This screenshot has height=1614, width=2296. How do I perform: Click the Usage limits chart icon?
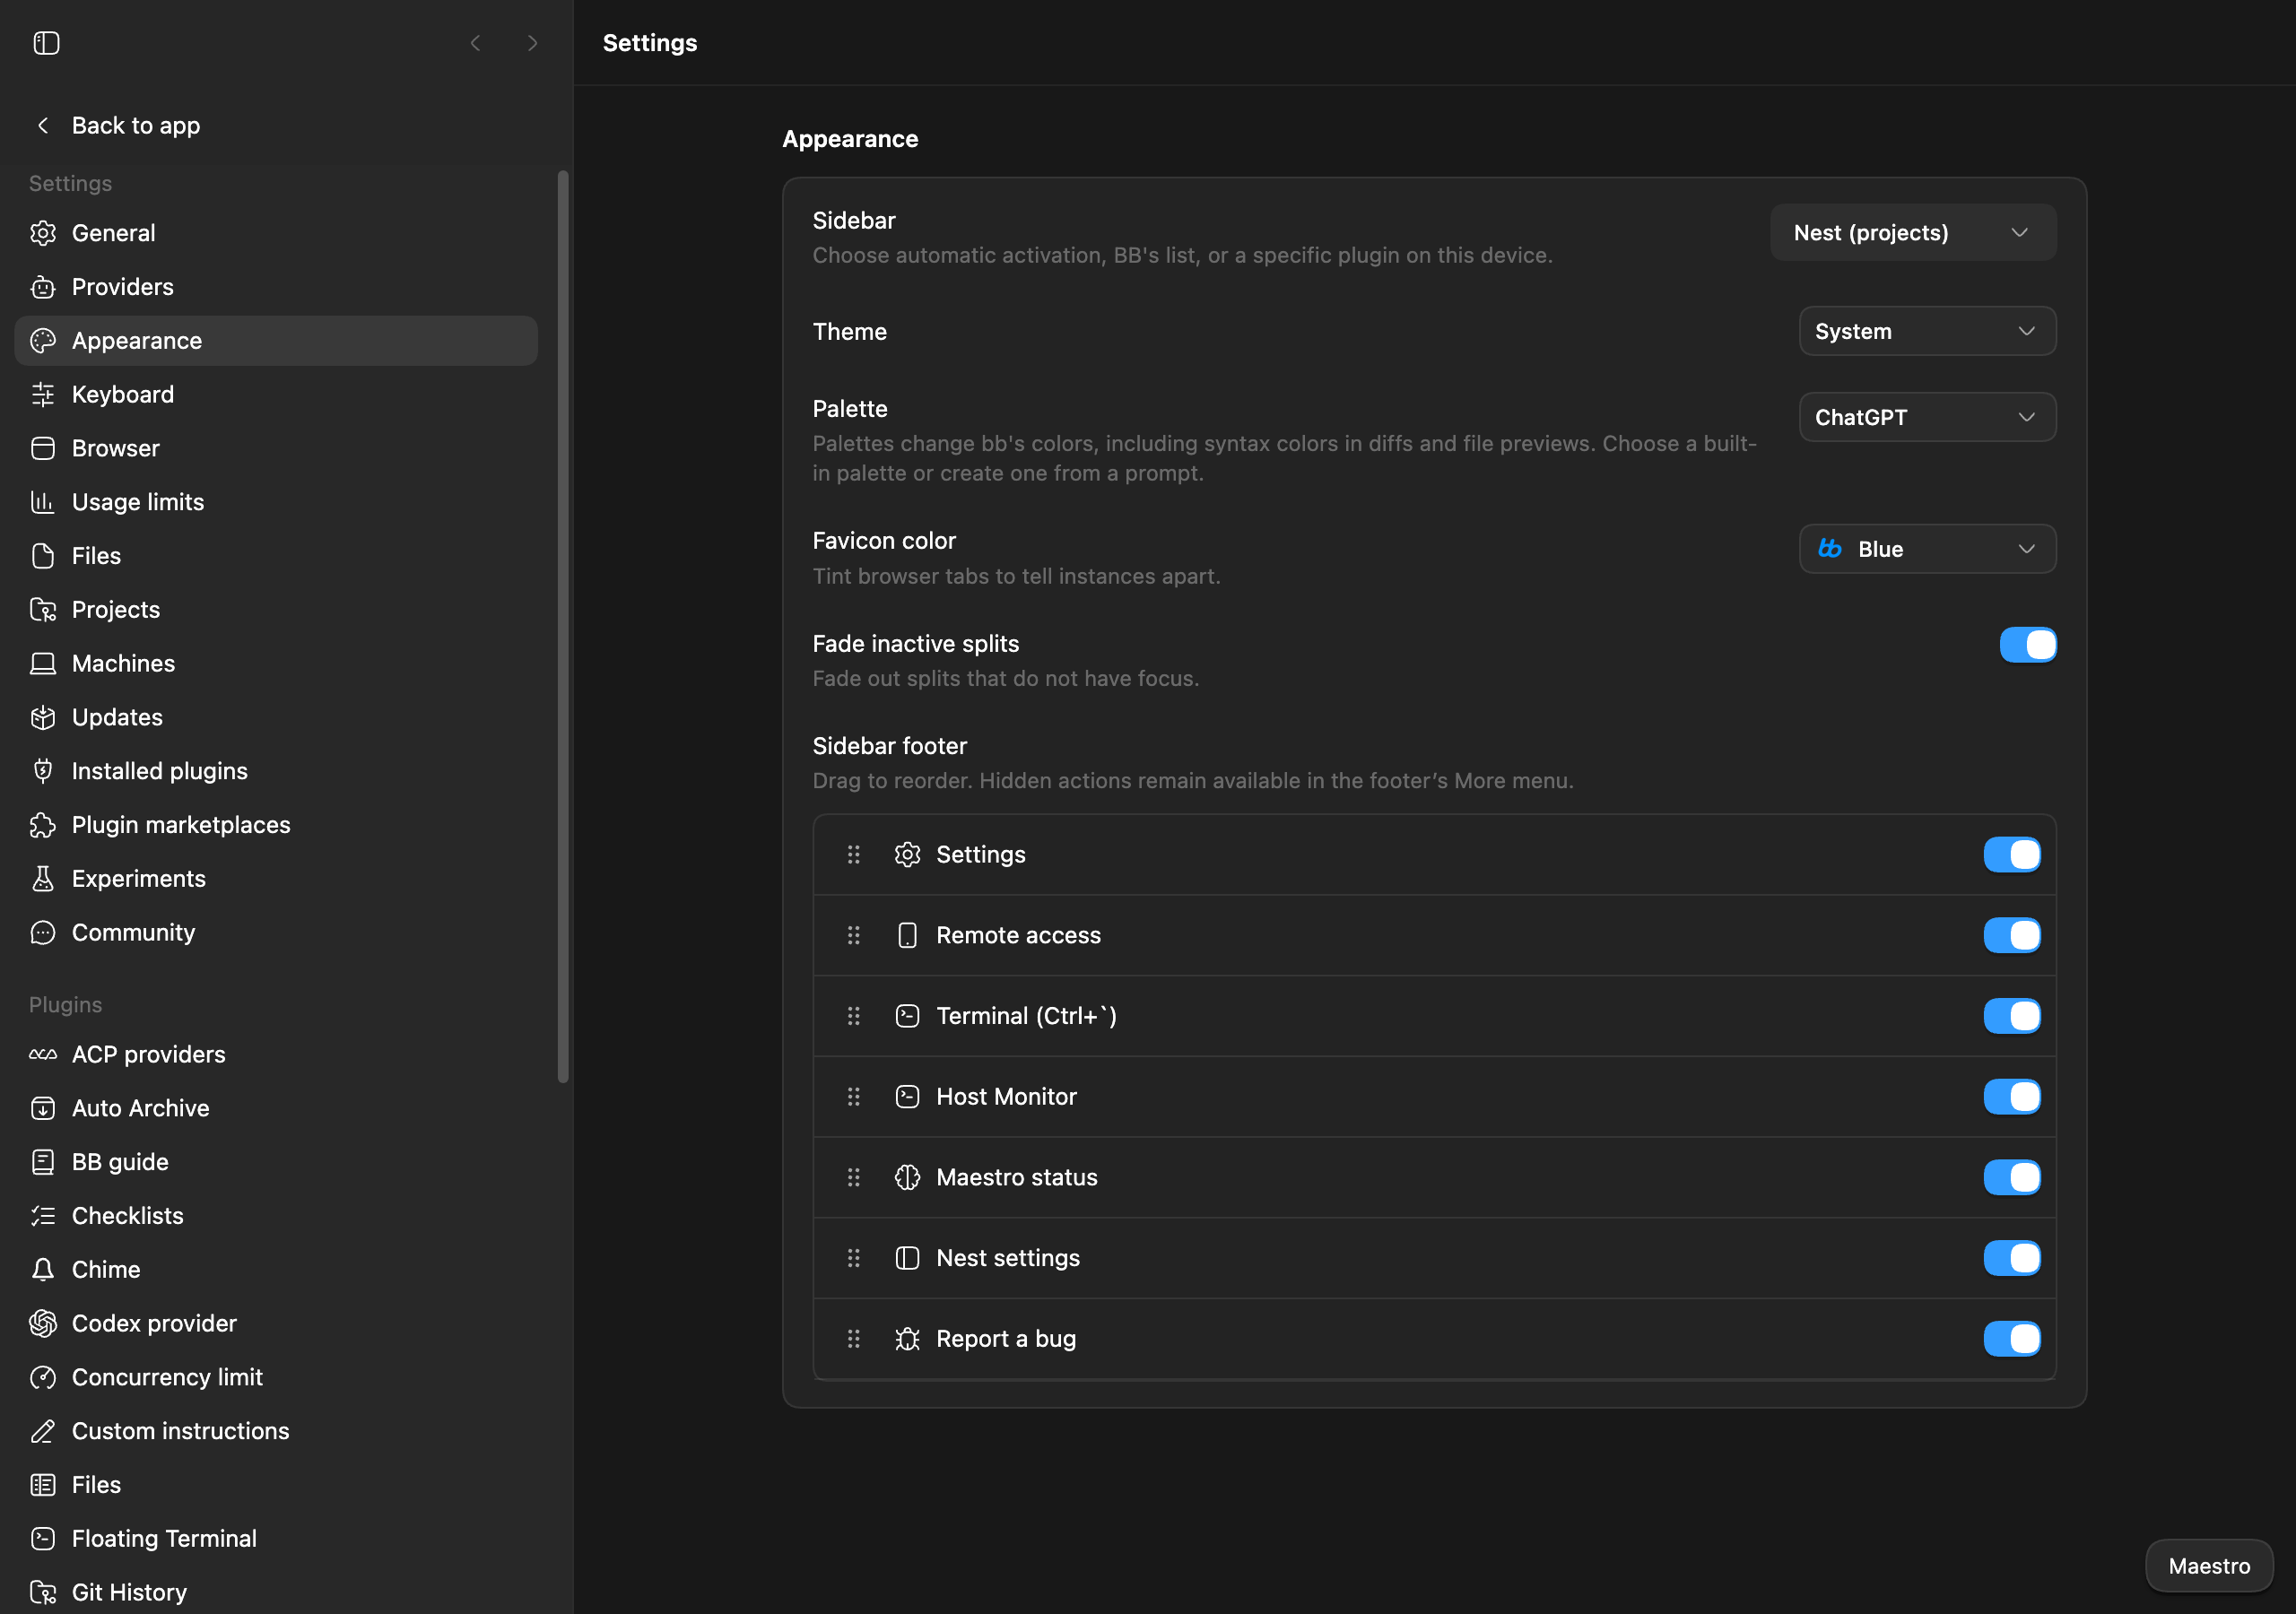tap(43, 502)
